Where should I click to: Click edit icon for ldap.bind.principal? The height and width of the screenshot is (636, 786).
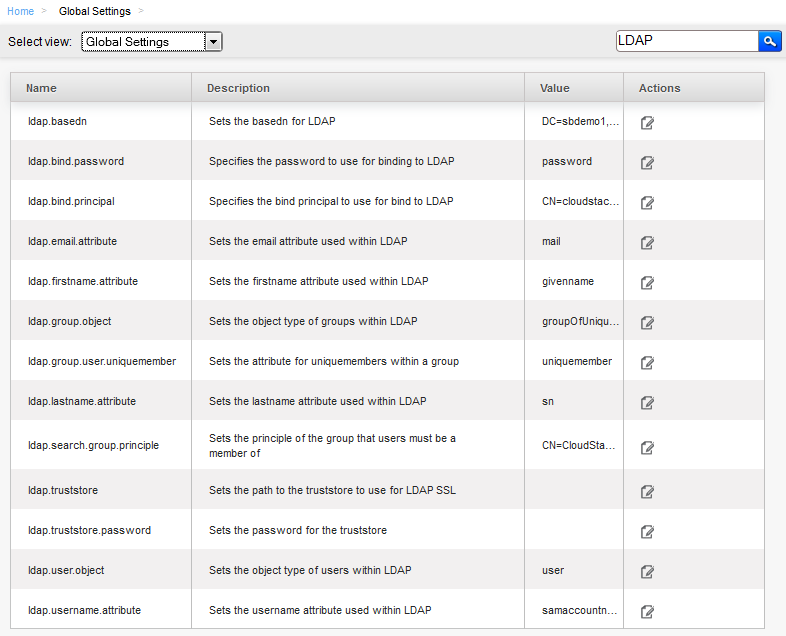click(647, 202)
